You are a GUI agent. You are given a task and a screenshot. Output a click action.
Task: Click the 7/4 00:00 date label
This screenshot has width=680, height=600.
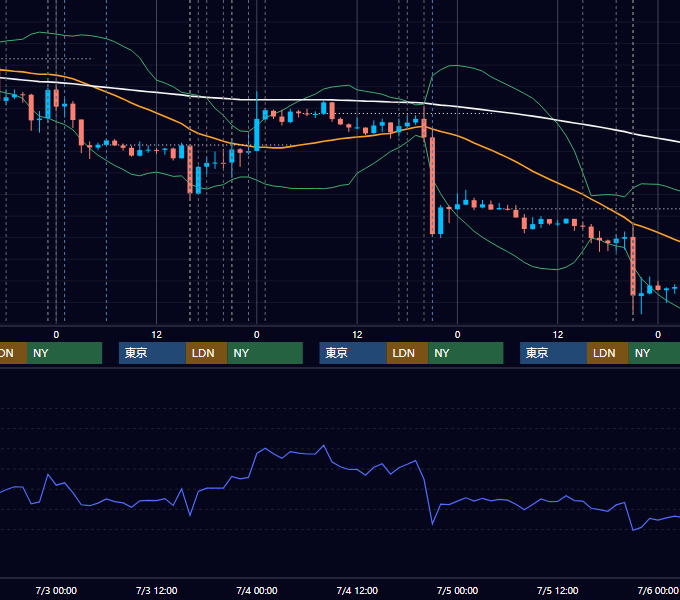(x=257, y=590)
